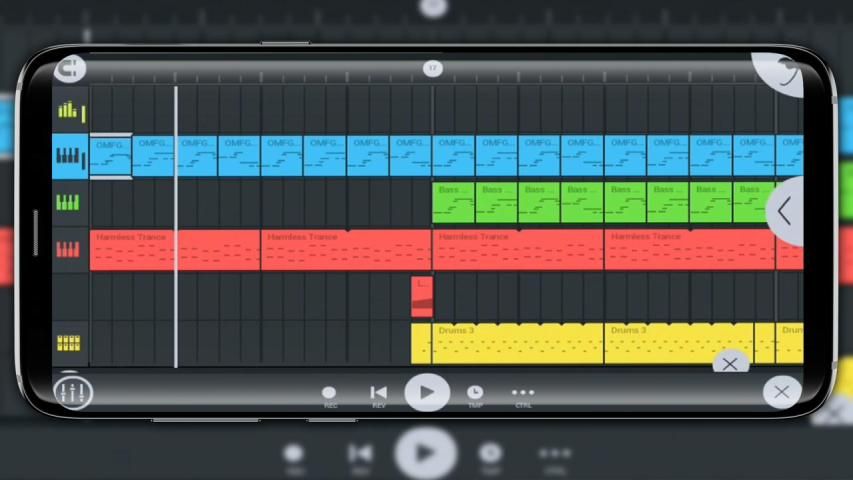This screenshot has height=480, width=853.
Task: Click the bar 17 timeline marker
Action: click(432, 68)
